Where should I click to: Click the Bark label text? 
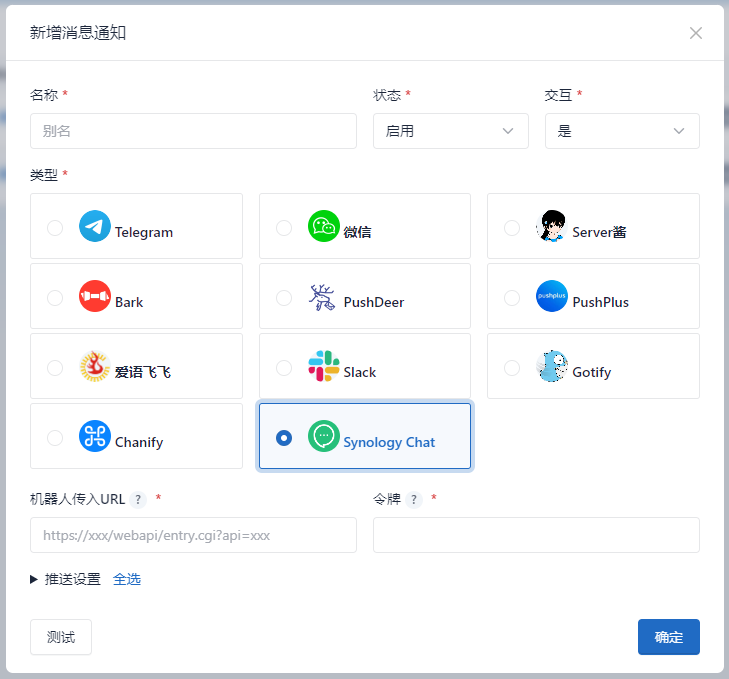[129, 302]
